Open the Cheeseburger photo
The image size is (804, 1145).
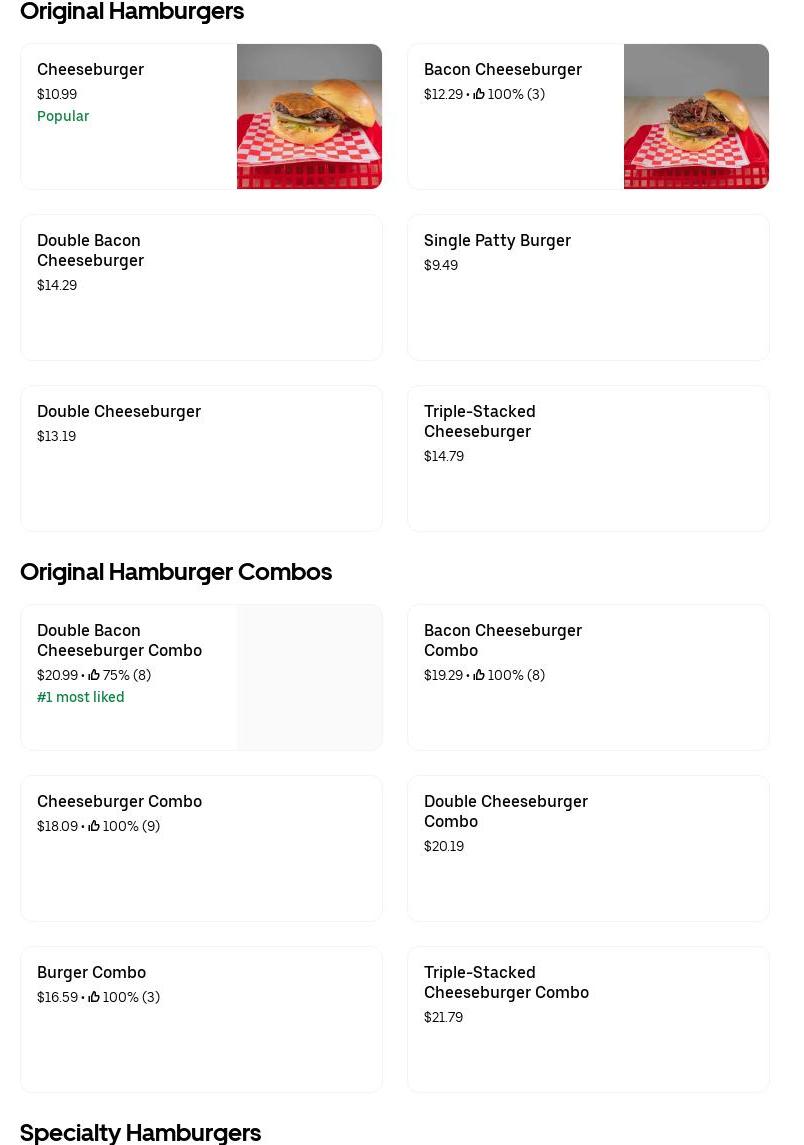coord(309,116)
